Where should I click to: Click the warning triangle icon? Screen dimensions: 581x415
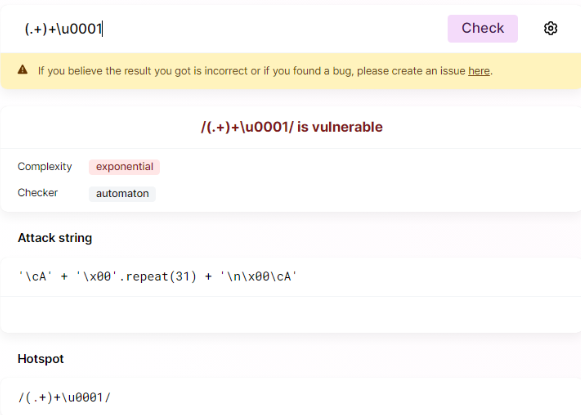(23, 70)
